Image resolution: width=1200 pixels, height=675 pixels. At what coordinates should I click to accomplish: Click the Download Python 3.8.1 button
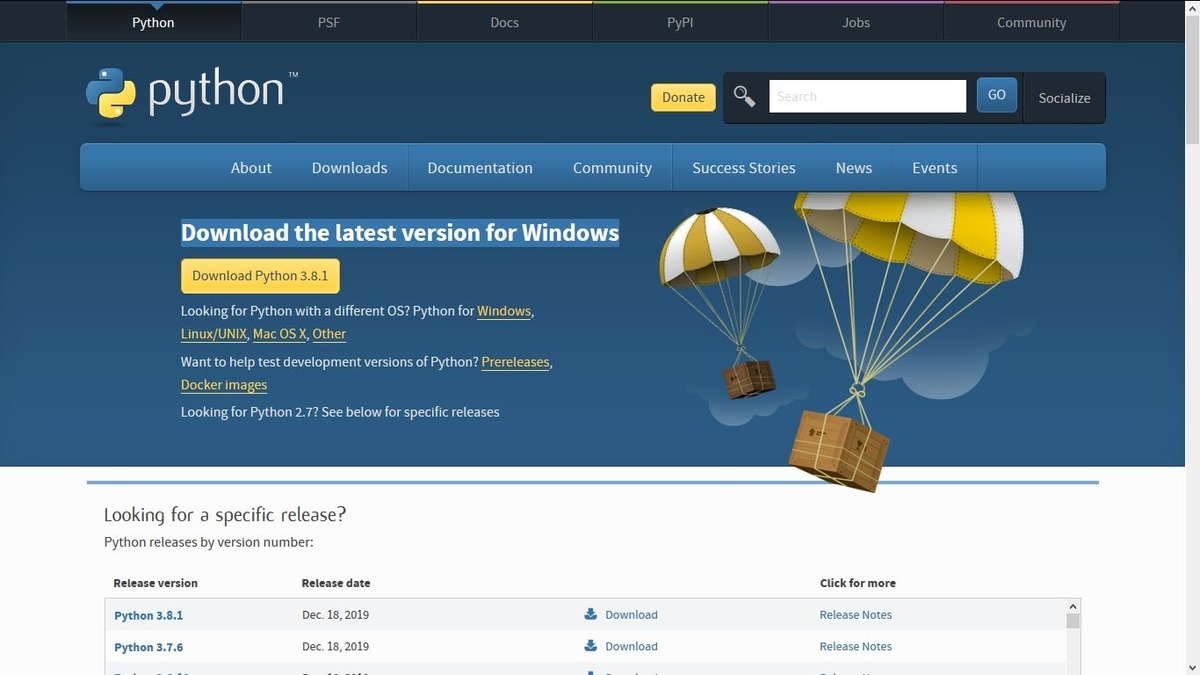(x=260, y=276)
